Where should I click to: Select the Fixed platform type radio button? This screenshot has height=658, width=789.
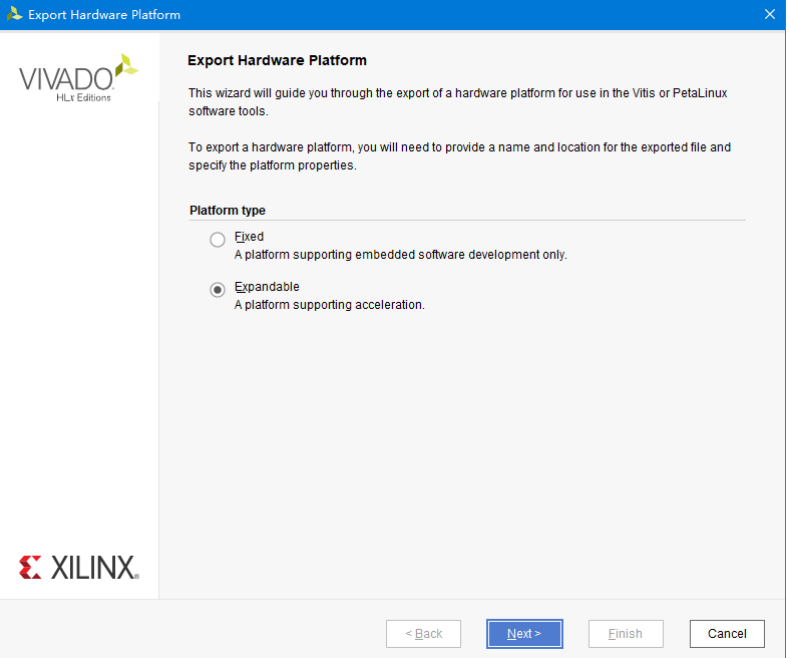(217, 239)
